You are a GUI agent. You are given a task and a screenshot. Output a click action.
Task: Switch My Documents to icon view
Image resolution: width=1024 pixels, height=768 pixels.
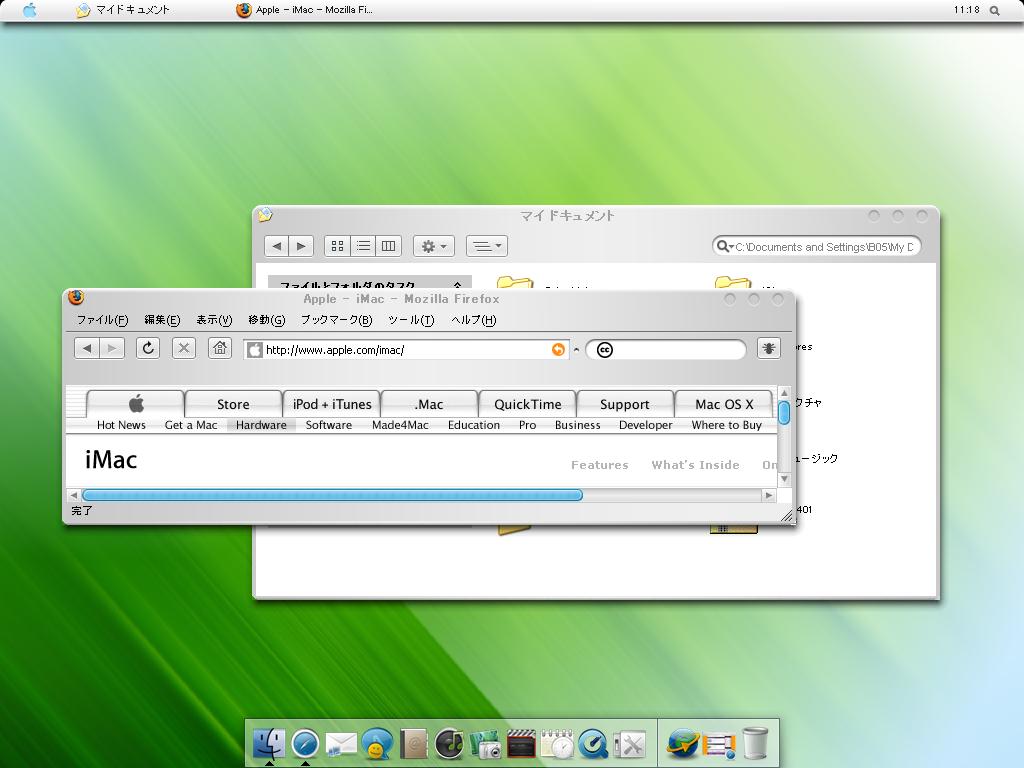coord(337,246)
